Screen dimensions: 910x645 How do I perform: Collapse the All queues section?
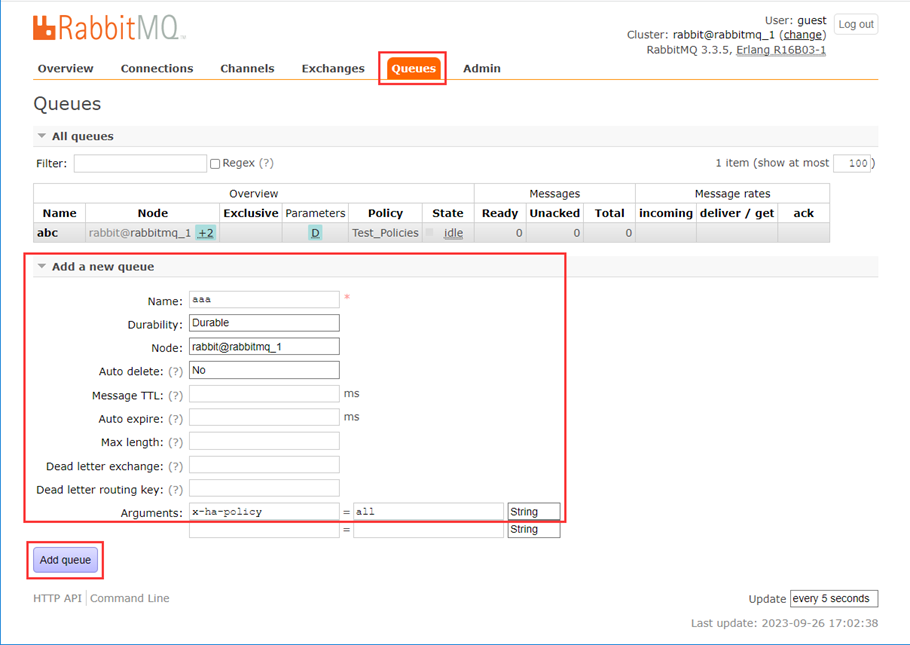82,136
